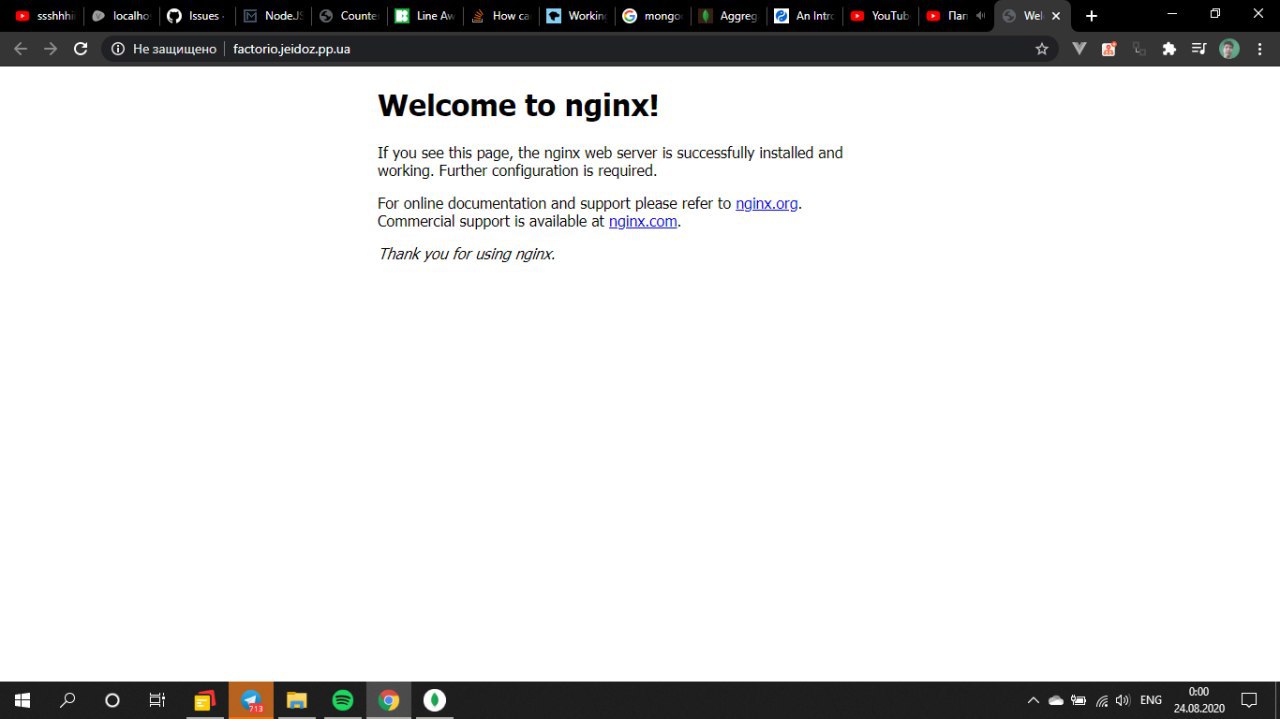Screen dimensions: 1280x719
Task: Switch to the MongoDB 'Aggreg' tab
Action: point(727,16)
